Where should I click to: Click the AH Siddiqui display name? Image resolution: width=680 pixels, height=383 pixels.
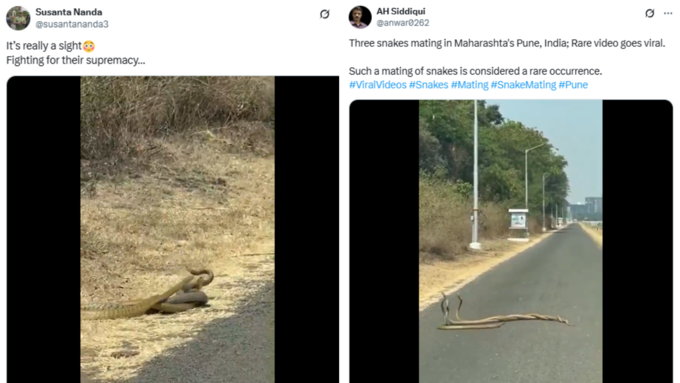401,11
